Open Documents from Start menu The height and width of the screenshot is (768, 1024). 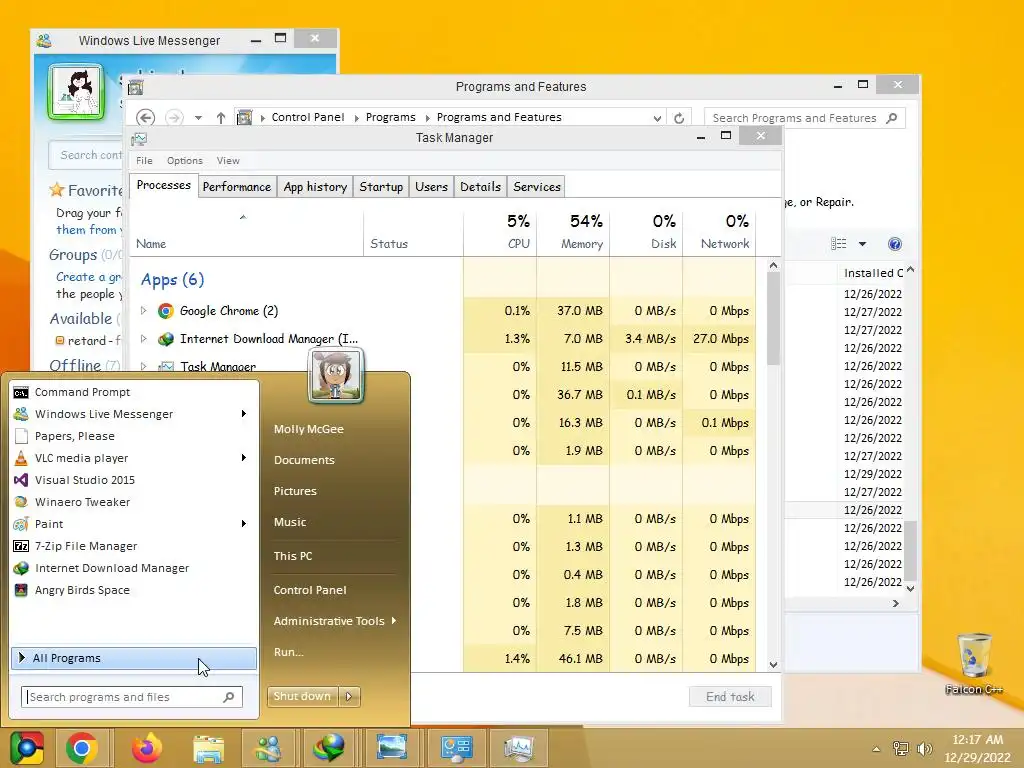point(304,460)
